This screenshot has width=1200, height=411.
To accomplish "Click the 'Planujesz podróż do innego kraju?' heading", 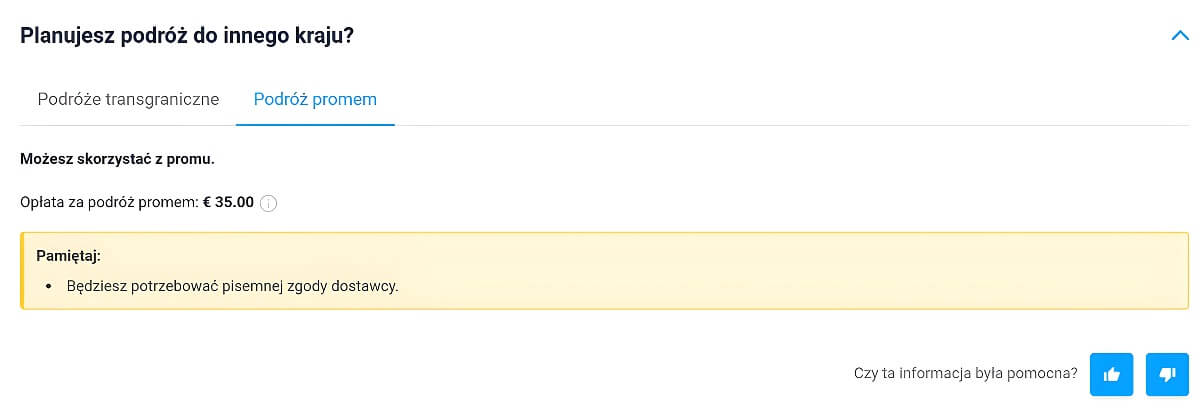I will point(187,36).
